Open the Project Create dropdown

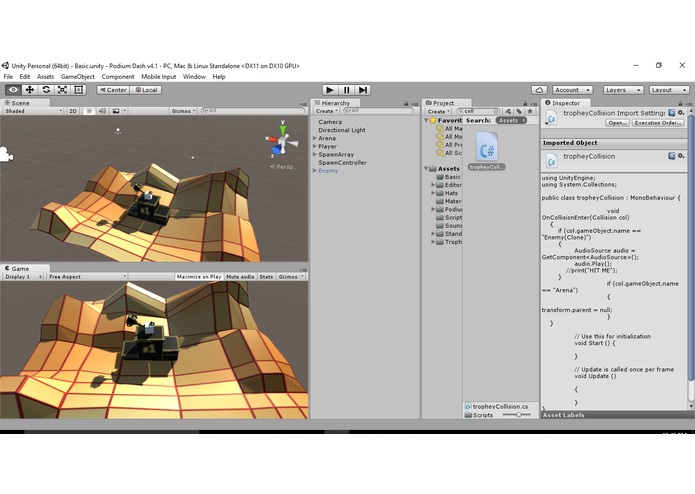pyautogui.click(x=439, y=111)
